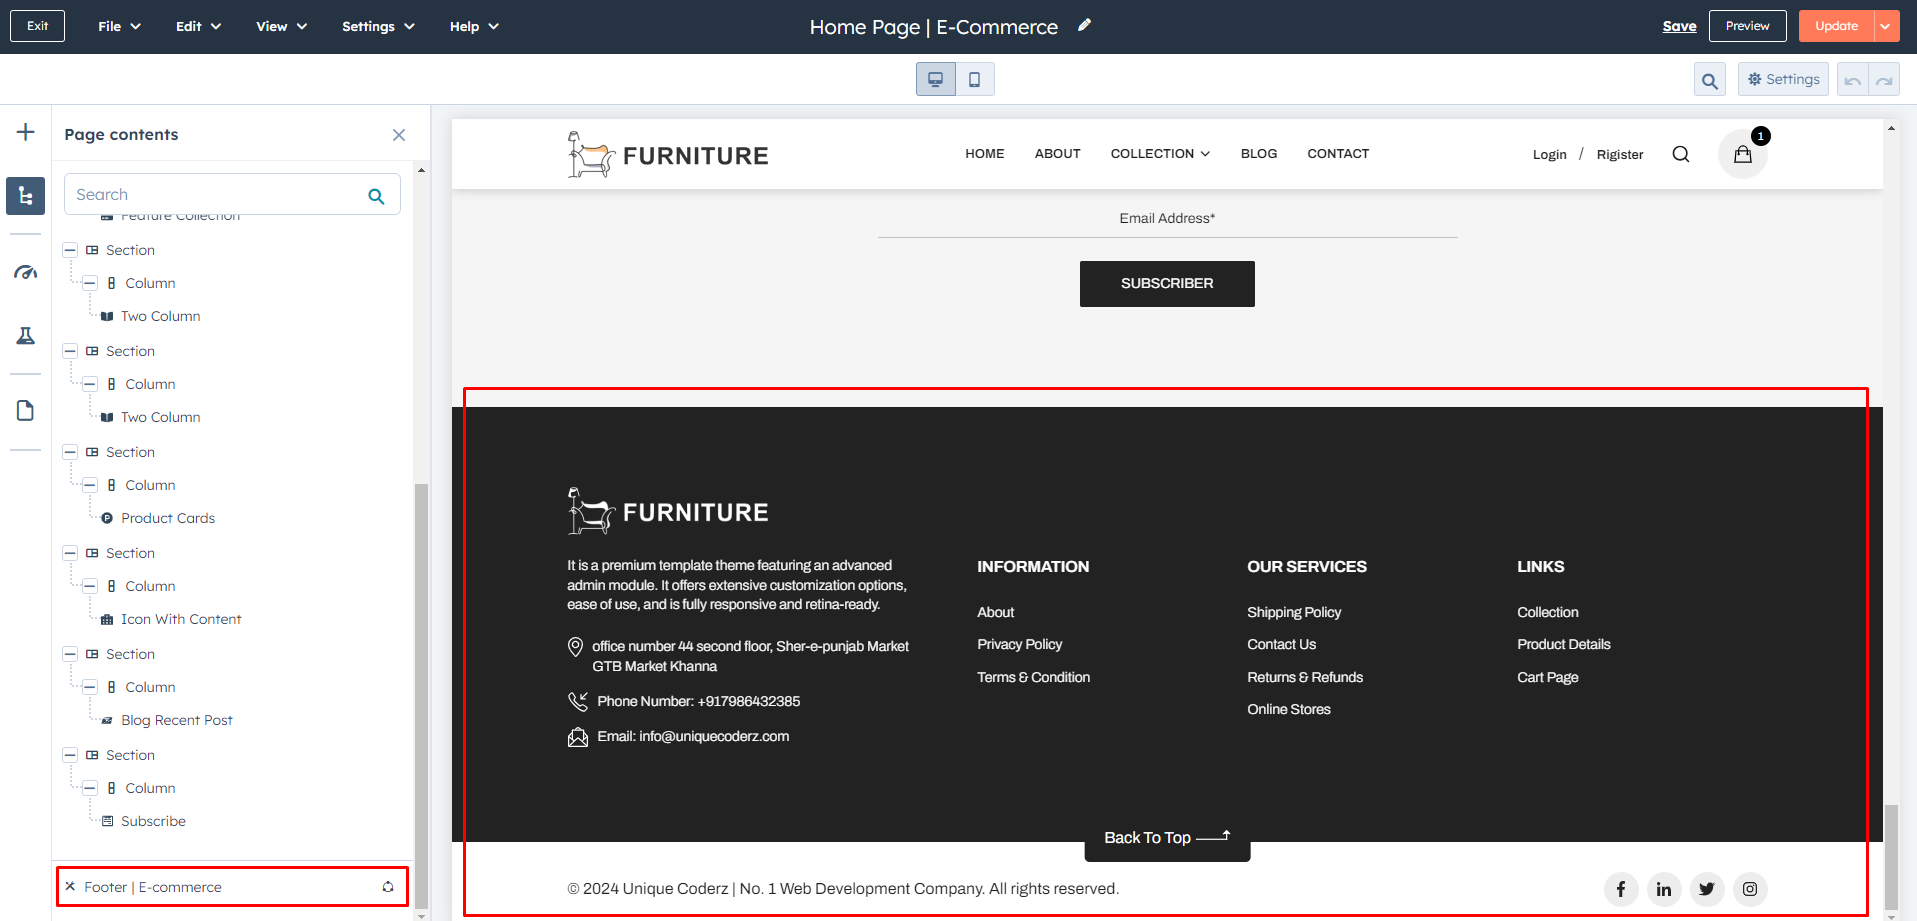This screenshot has height=921, width=1917.
Task: Open the File menu
Action: click(119, 26)
